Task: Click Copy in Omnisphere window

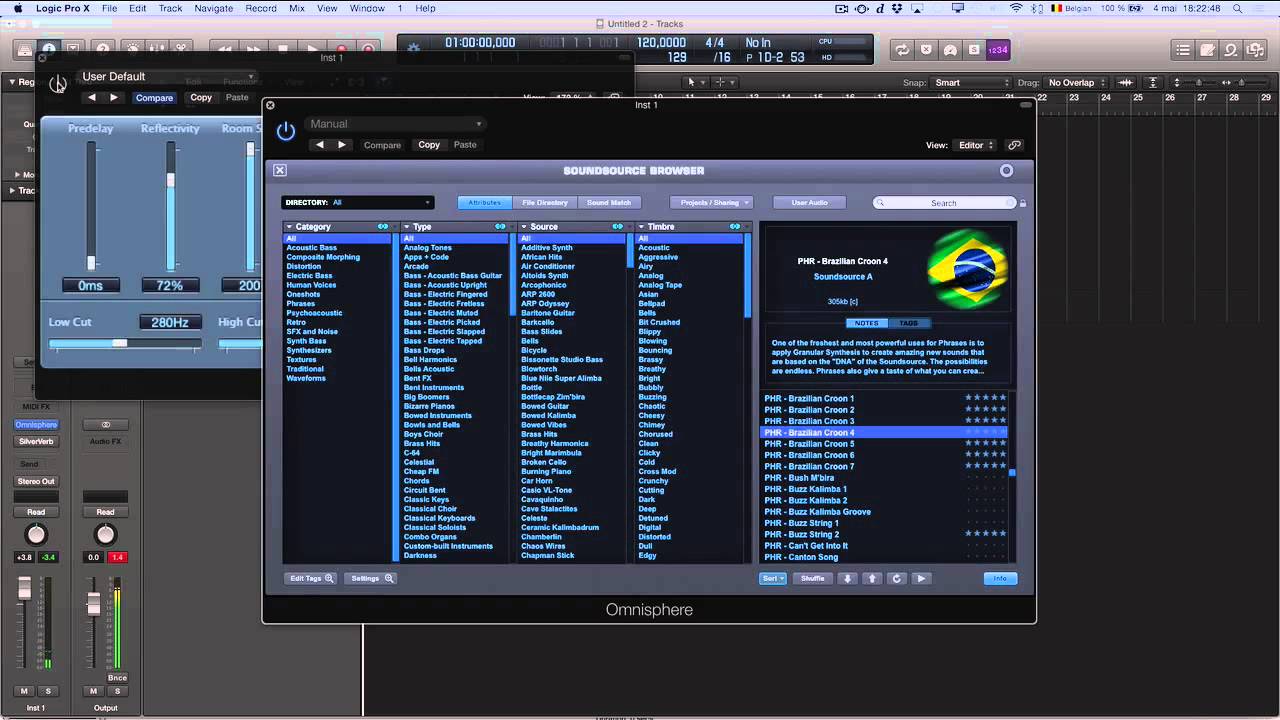Action: pyautogui.click(x=429, y=145)
